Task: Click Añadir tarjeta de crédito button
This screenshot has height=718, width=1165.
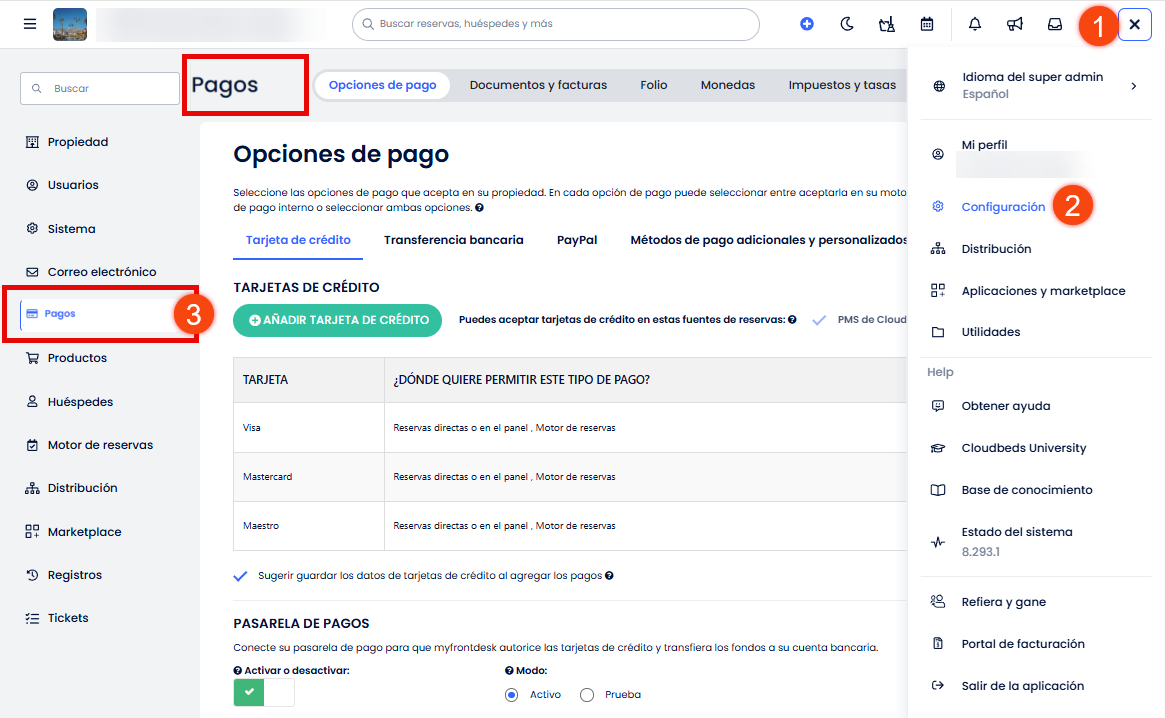Action: tap(337, 320)
